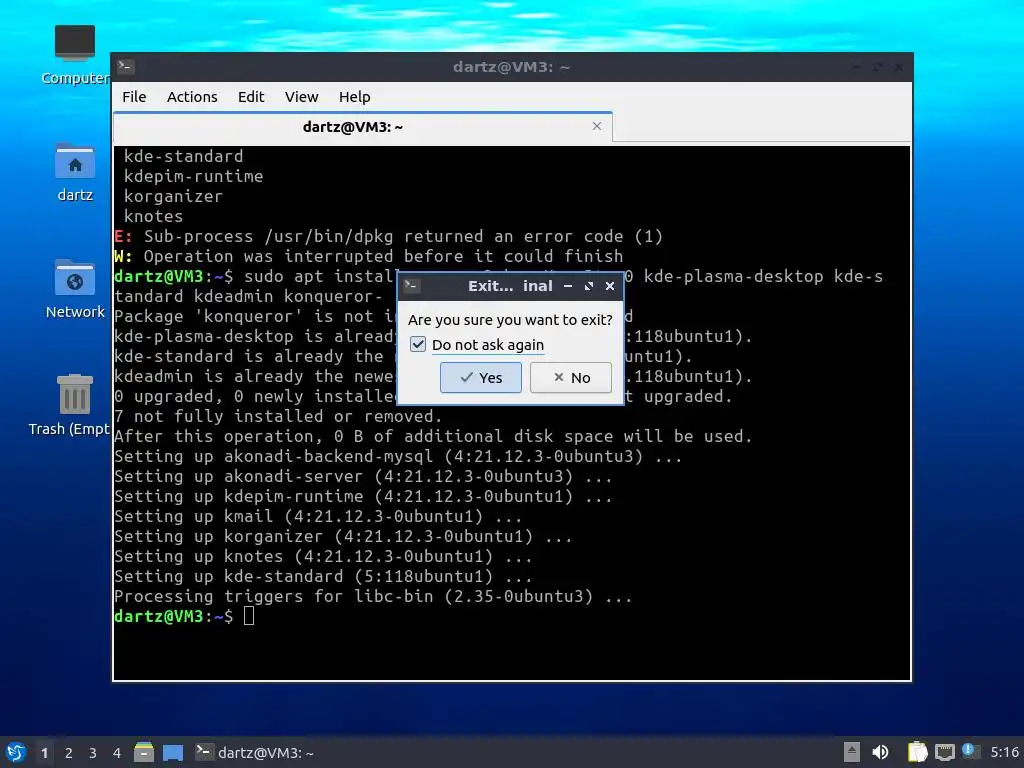This screenshot has width=1024, height=768.
Task: Close the dartz@VM3 terminal tab with its X
Action: coord(597,126)
